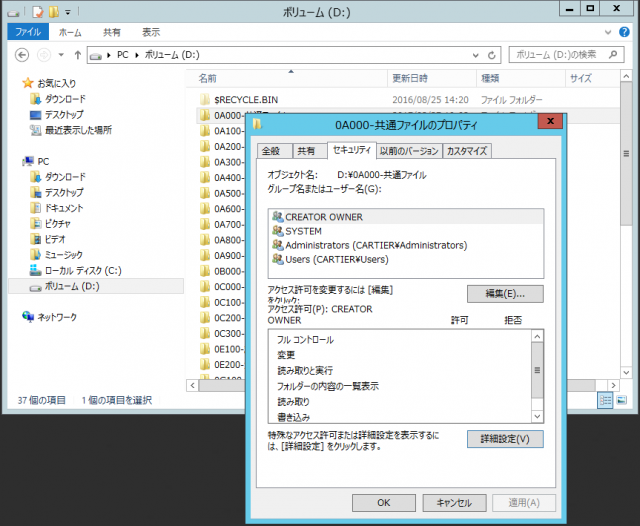Select the $RECYCLE.BIN folder icon

(x=204, y=100)
